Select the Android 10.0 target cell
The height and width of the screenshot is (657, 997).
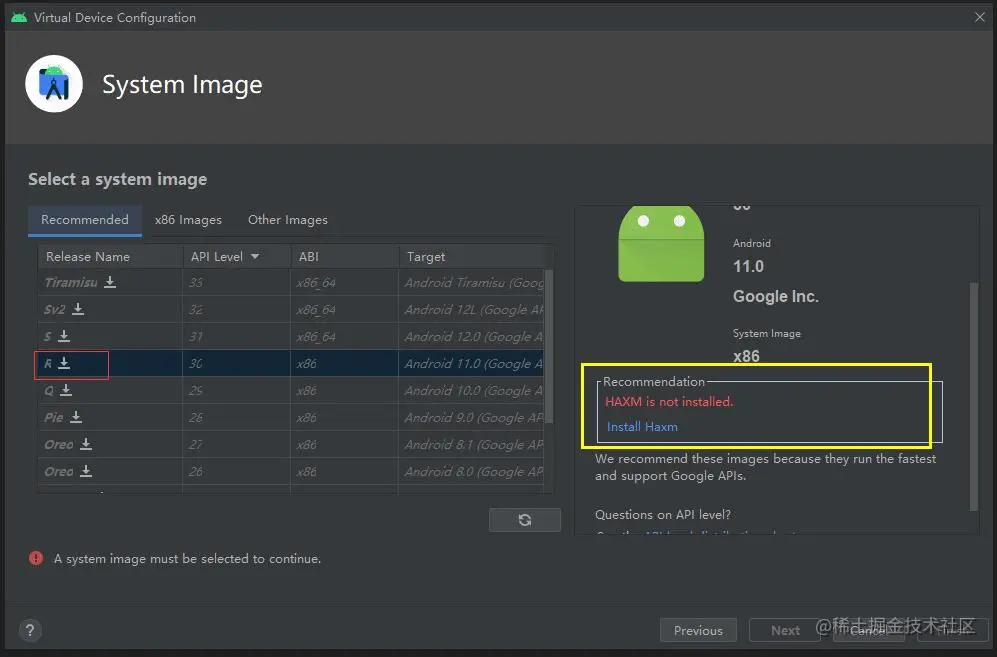coord(472,391)
